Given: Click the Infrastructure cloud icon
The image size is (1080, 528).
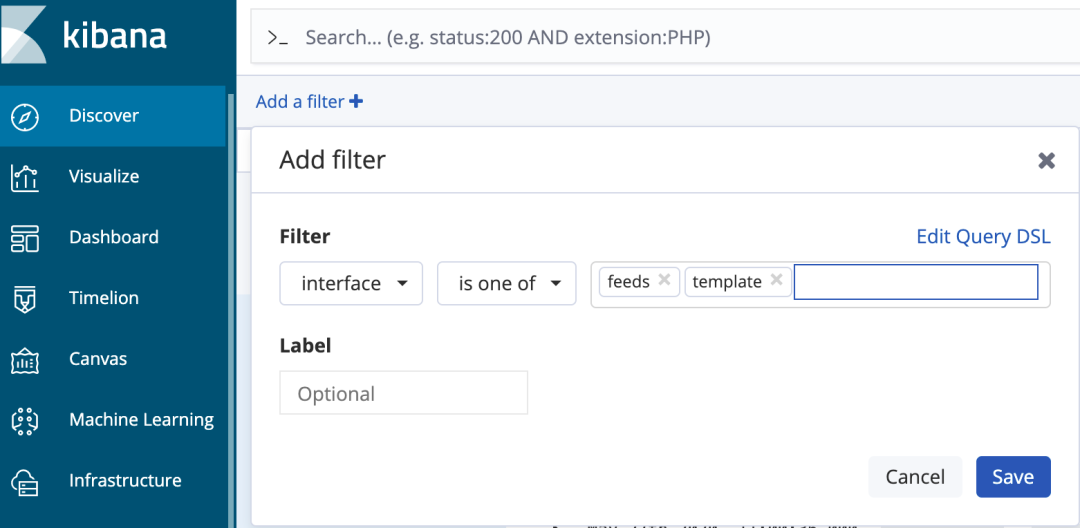Looking at the screenshot, I should [25, 481].
